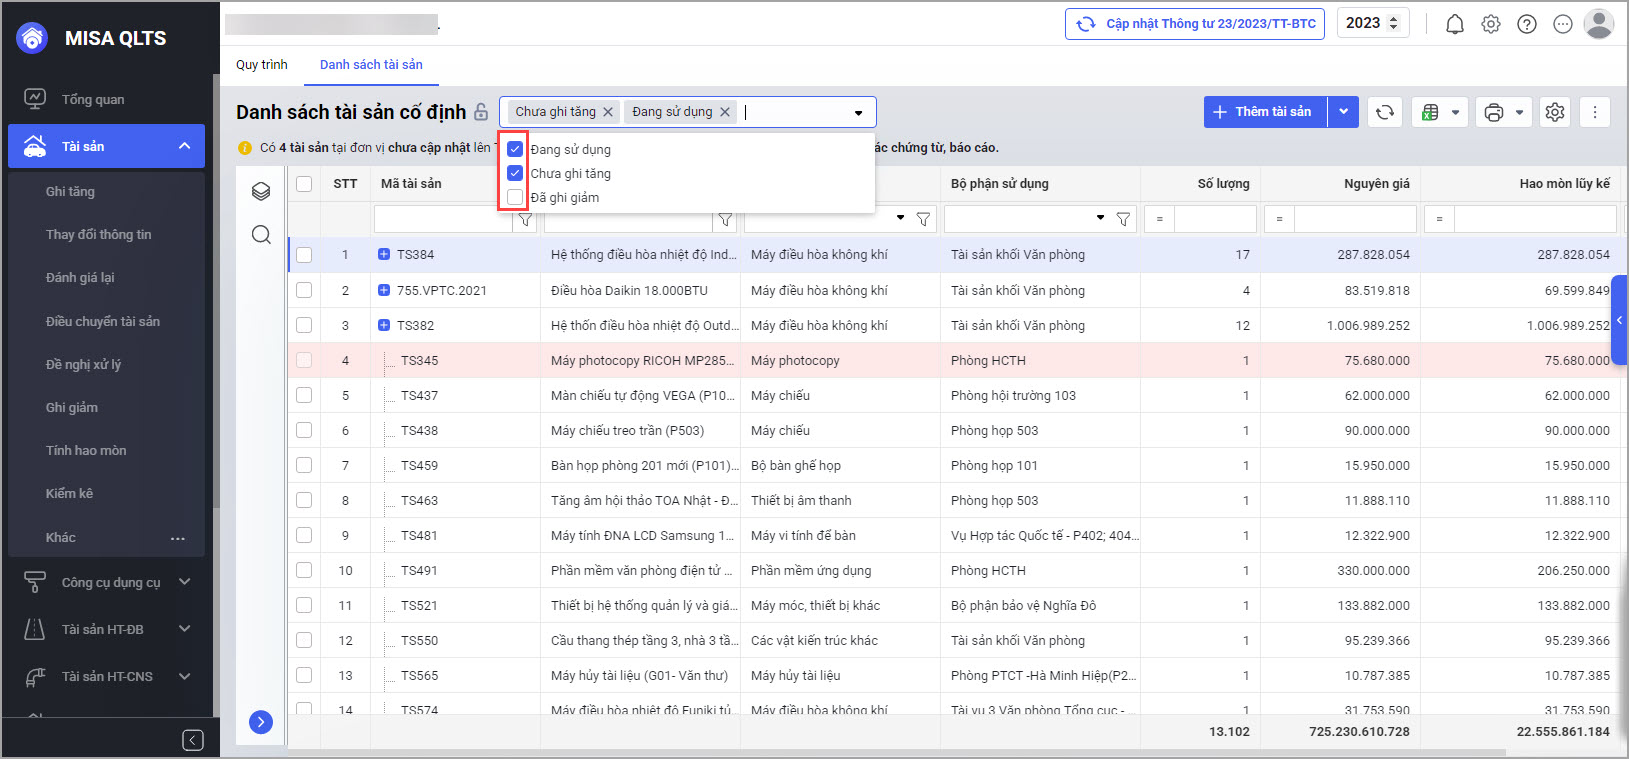Click the 'Thêm tài sản' button
The height and width of the screenshot is (759, 1629).
(1264, 112)
